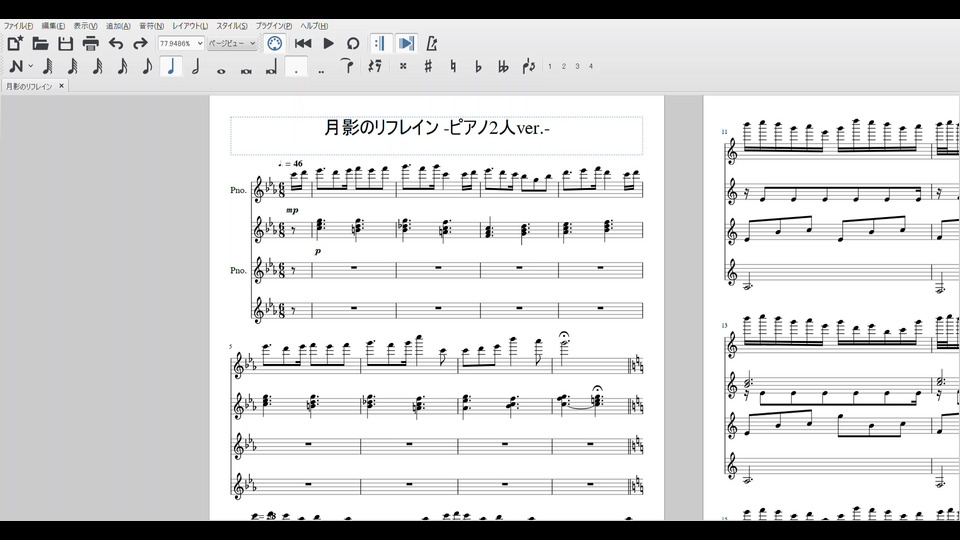Click the tempo marking = 46

pos(290,163)
